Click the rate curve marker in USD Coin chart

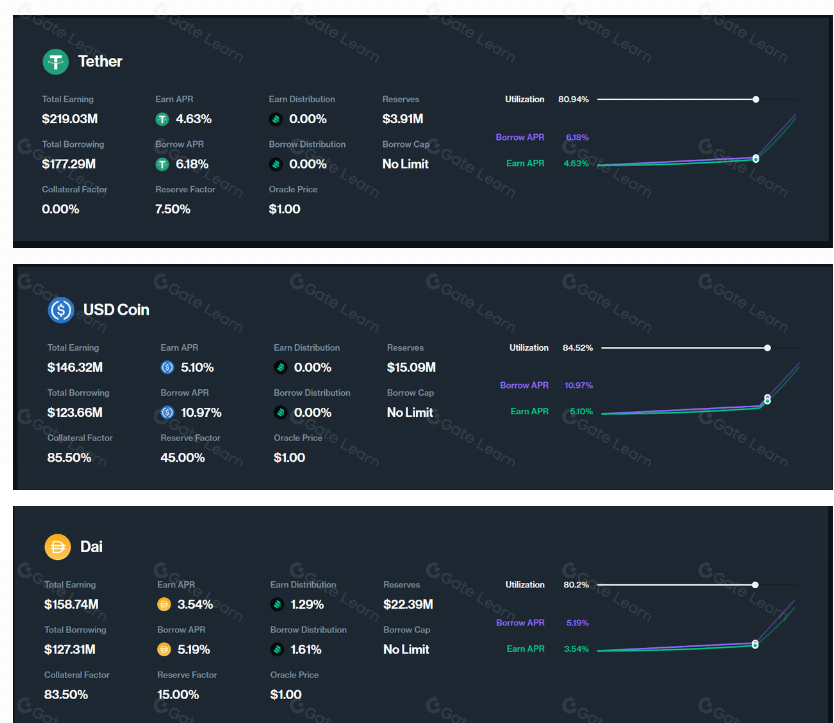[x=768, y=400]
